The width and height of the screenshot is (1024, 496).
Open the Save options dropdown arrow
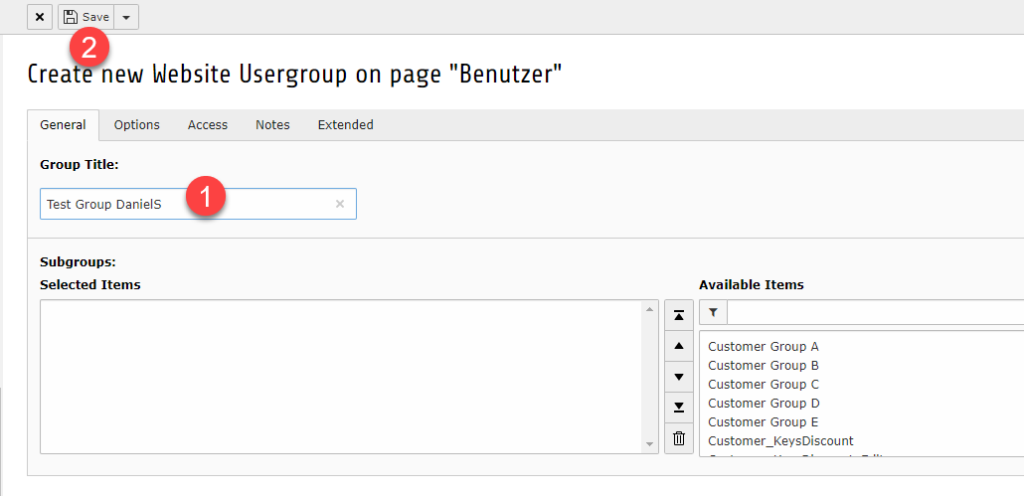[x=126, y=17]
